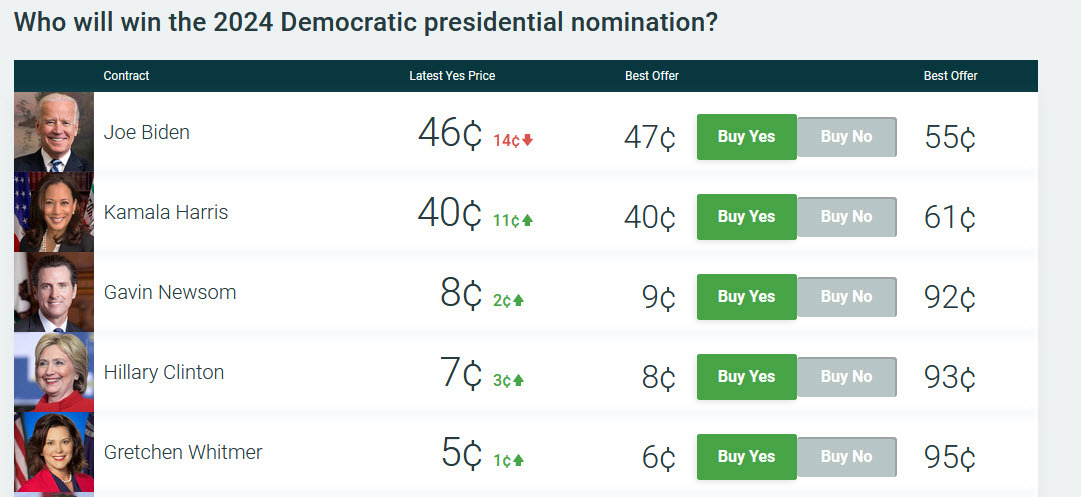
Task: Click Buy Yes for Joe Biden
Action: coord(746,137)
